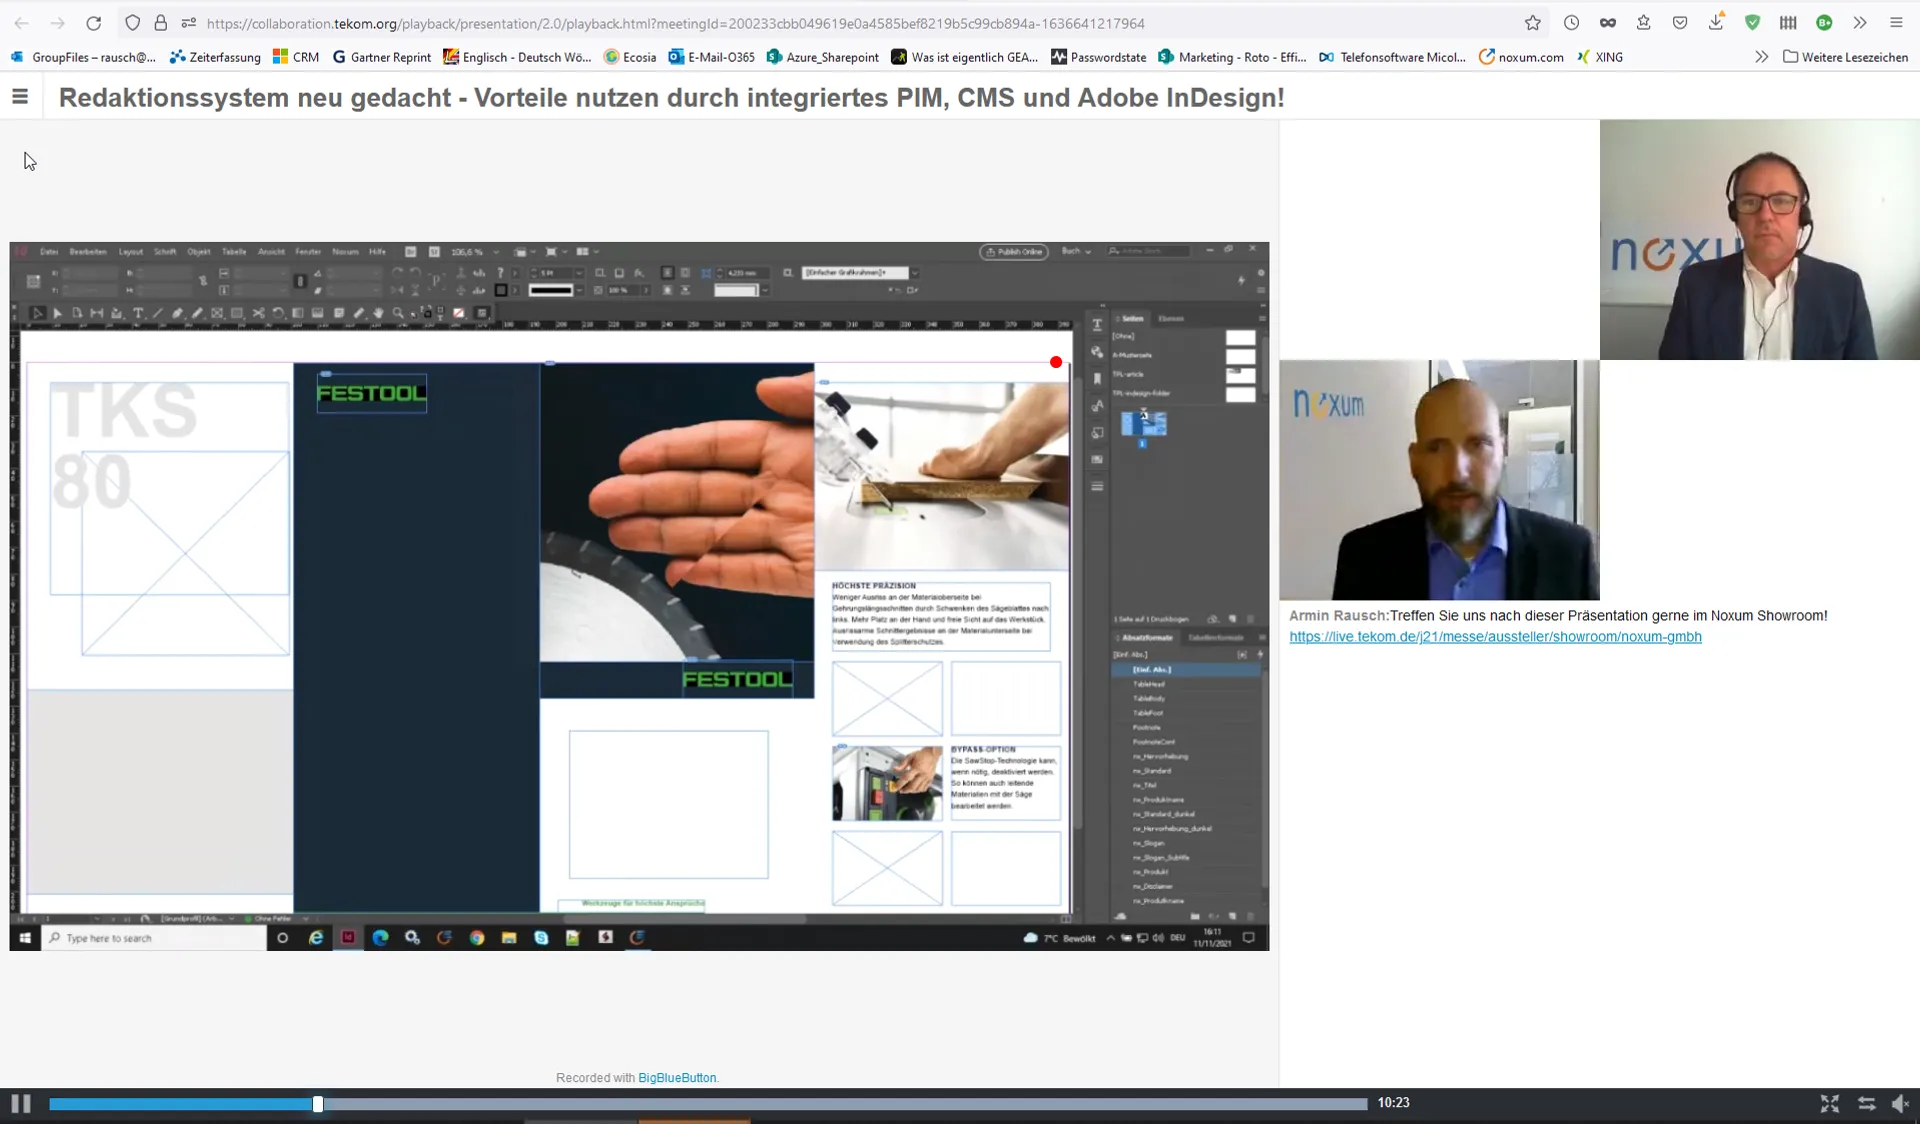Click the browser address bar URL
This screenshot has width=1920, height=1124.
coord(675,23)
